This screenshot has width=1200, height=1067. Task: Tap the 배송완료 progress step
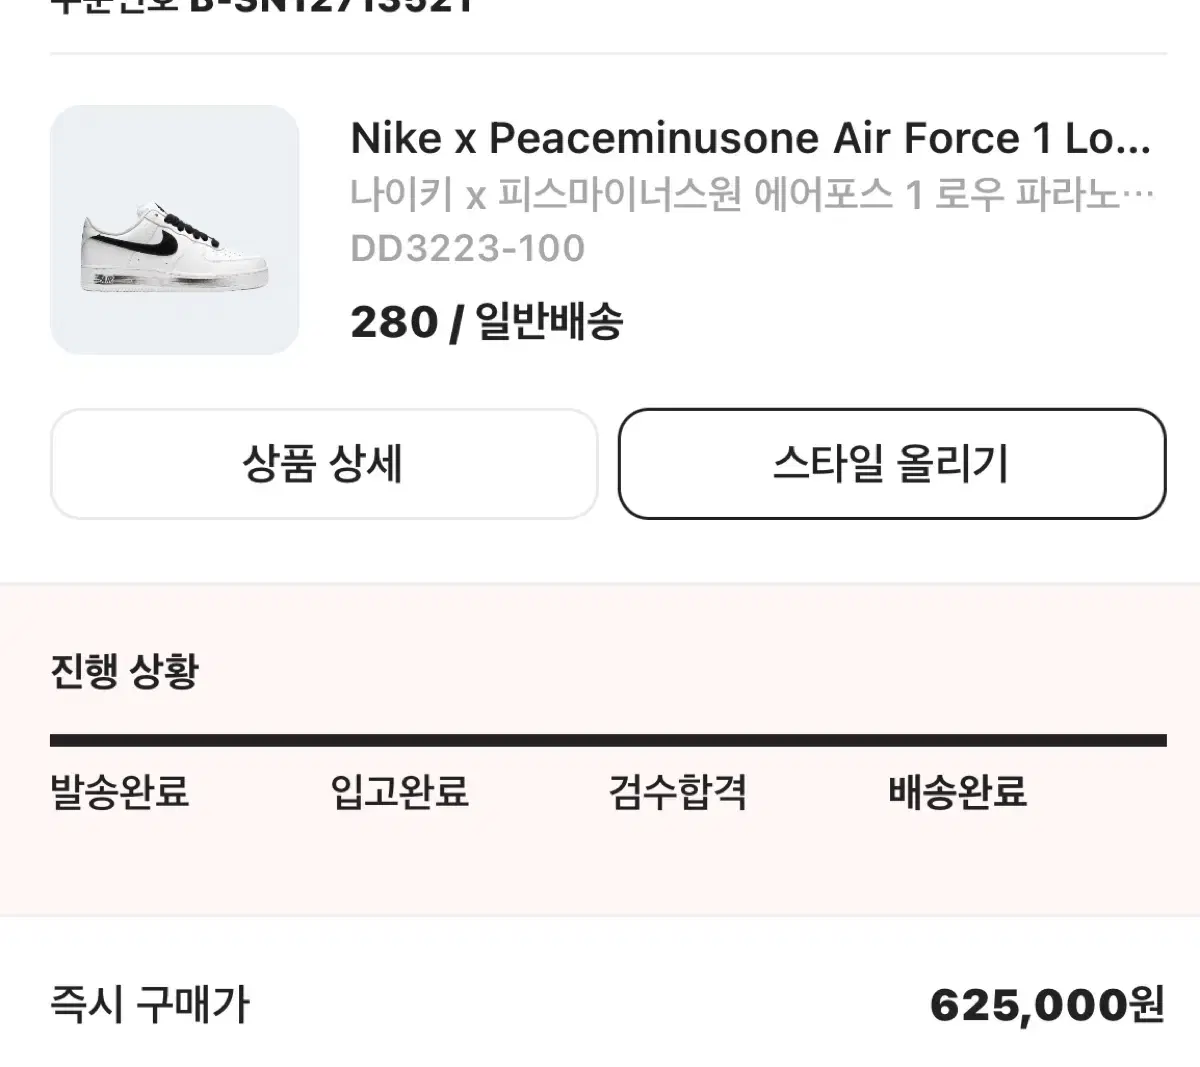tap(957, 792)
